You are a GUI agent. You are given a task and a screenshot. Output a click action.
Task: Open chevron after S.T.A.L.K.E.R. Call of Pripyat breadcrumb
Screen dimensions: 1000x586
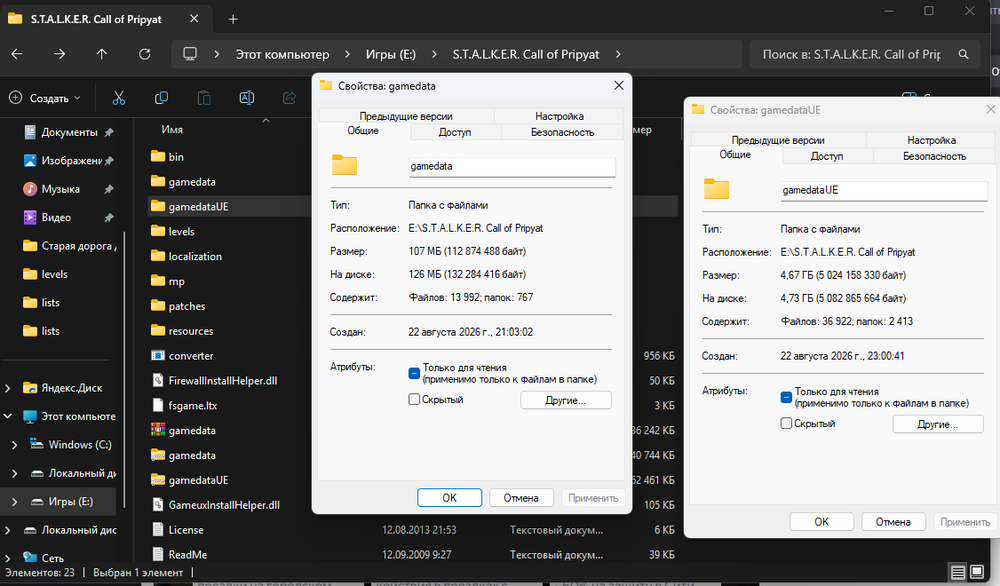click(618, 54)
